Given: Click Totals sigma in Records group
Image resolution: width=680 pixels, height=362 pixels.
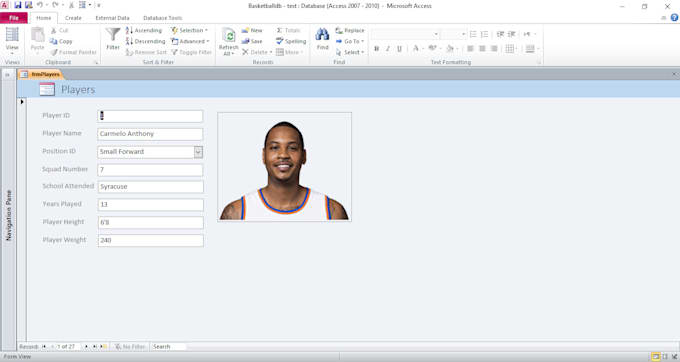Looking at the screenshot, I should (288, 30).
